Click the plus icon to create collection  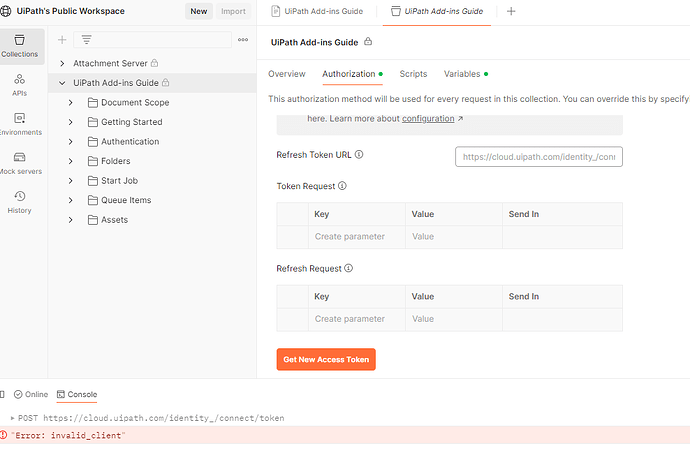tap(62, 40)
